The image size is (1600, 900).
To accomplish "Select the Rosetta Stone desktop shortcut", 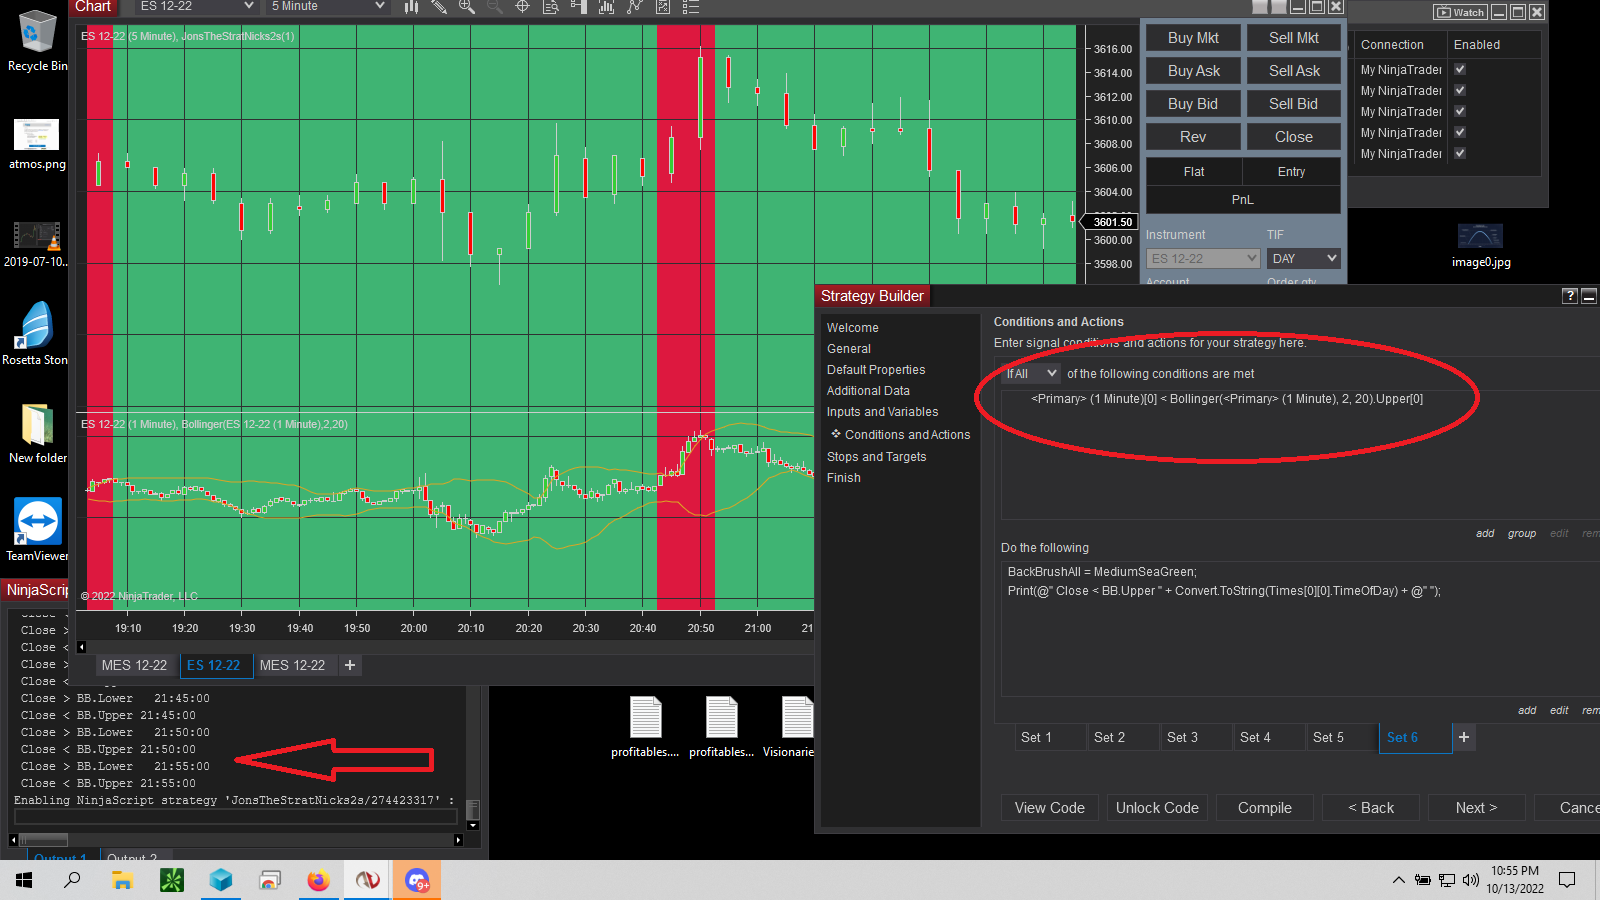I will point(35,335).
